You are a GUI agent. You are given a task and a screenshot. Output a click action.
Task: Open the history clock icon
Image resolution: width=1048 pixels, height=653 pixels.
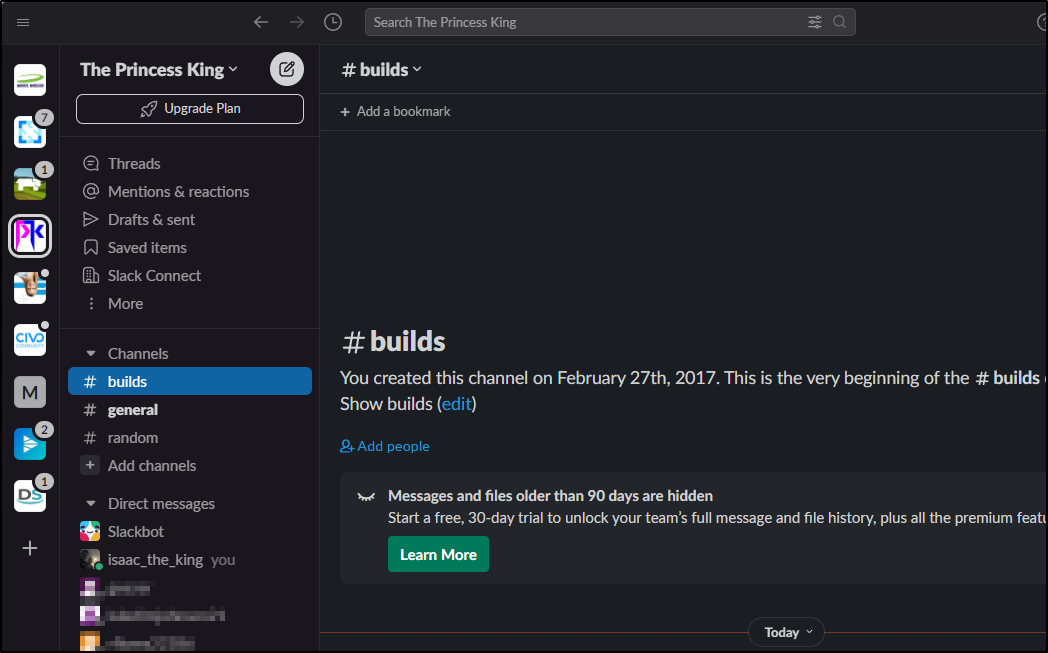(x=333, y=22)
